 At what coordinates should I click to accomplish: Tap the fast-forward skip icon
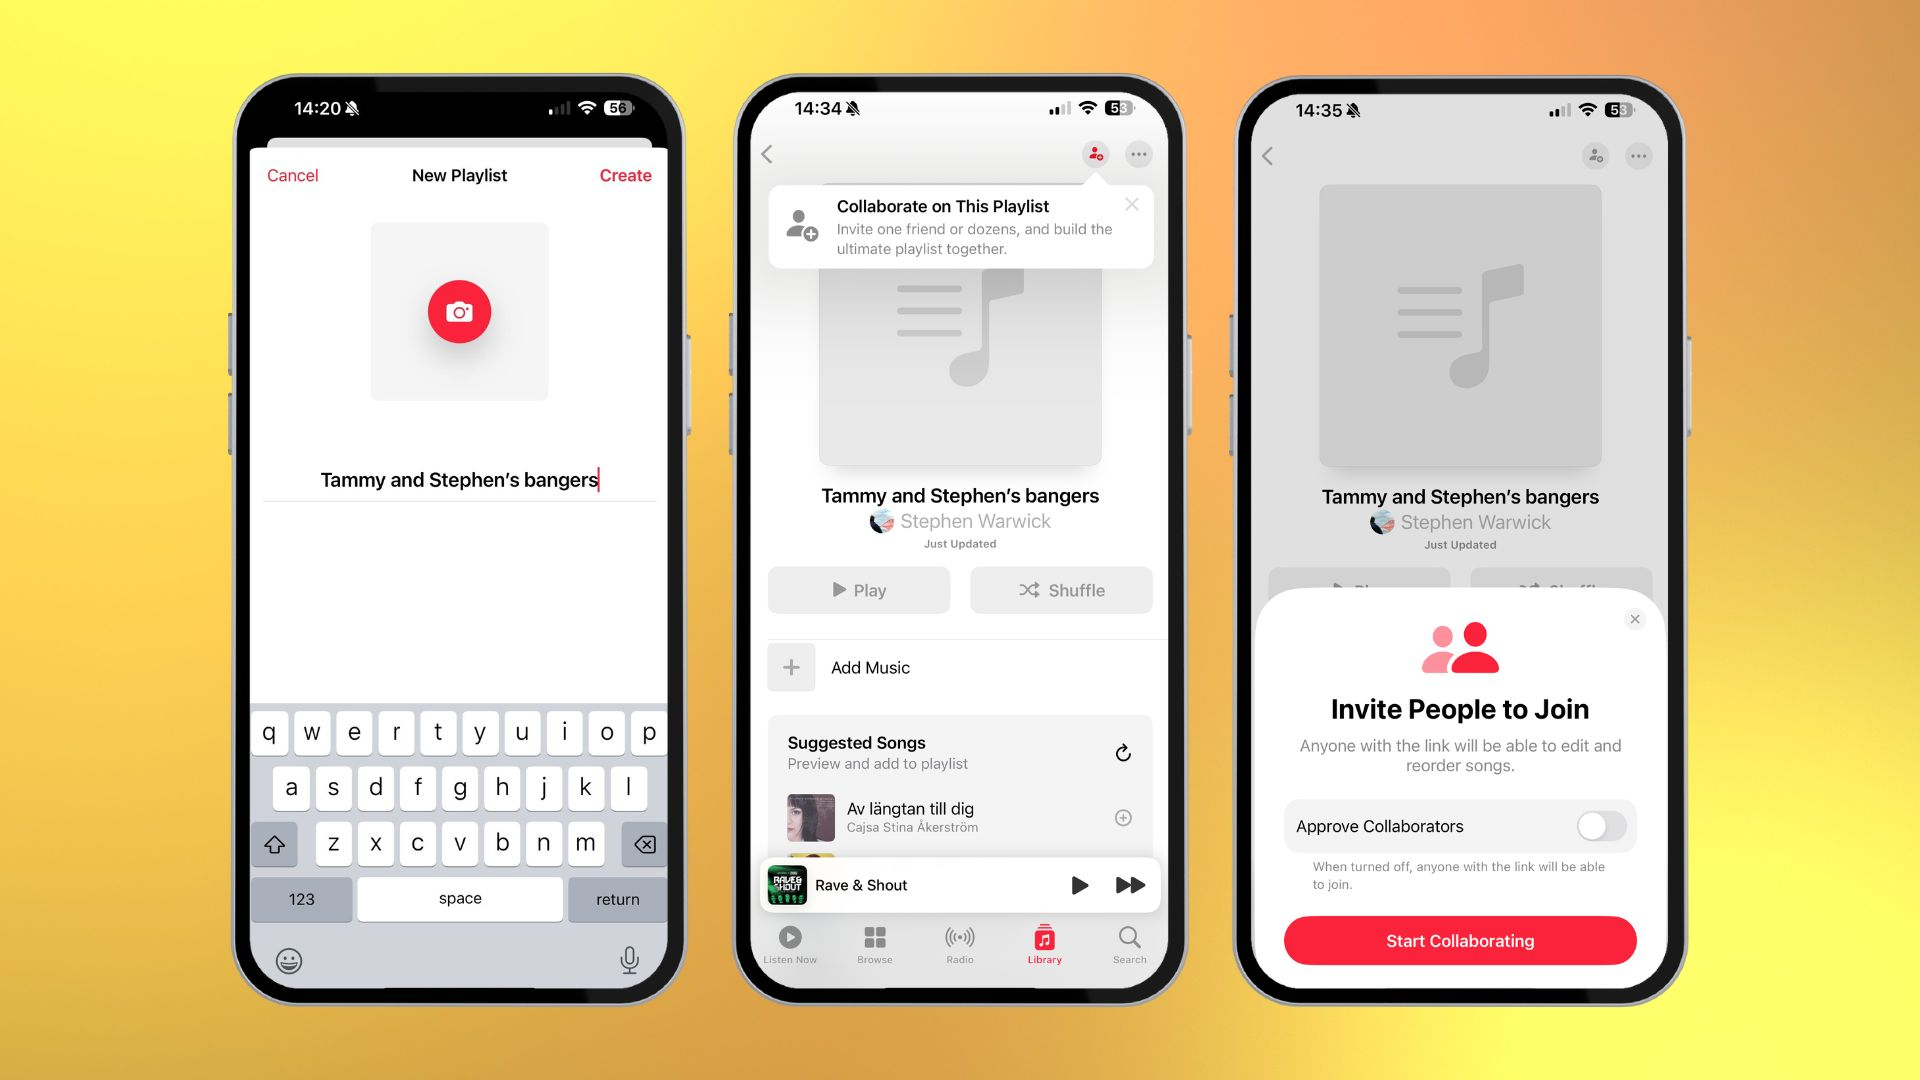[1130, 886]
